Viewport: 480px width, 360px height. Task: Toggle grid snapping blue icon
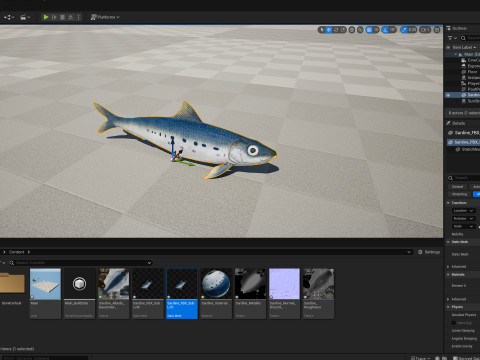[x=369, y=30]
